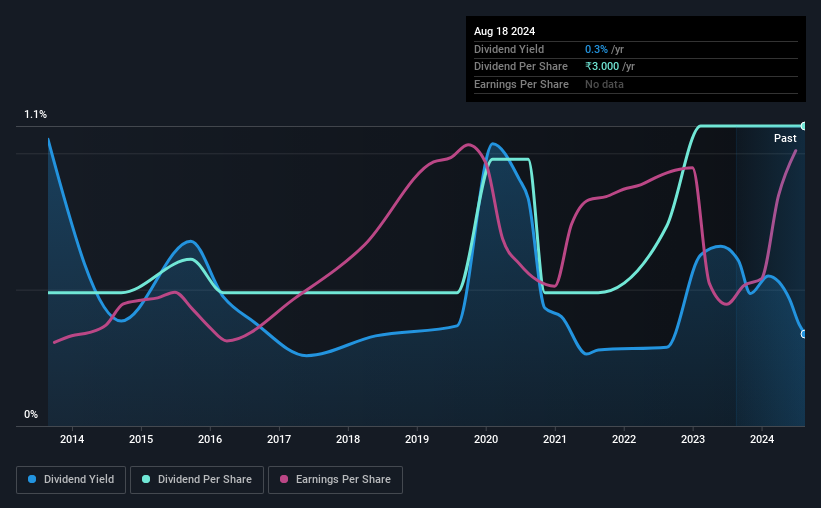Click the blue dividend yield endpoint marker
This screenshot has height=508, width=821.
pyautogui.click(x=804, y=334)
